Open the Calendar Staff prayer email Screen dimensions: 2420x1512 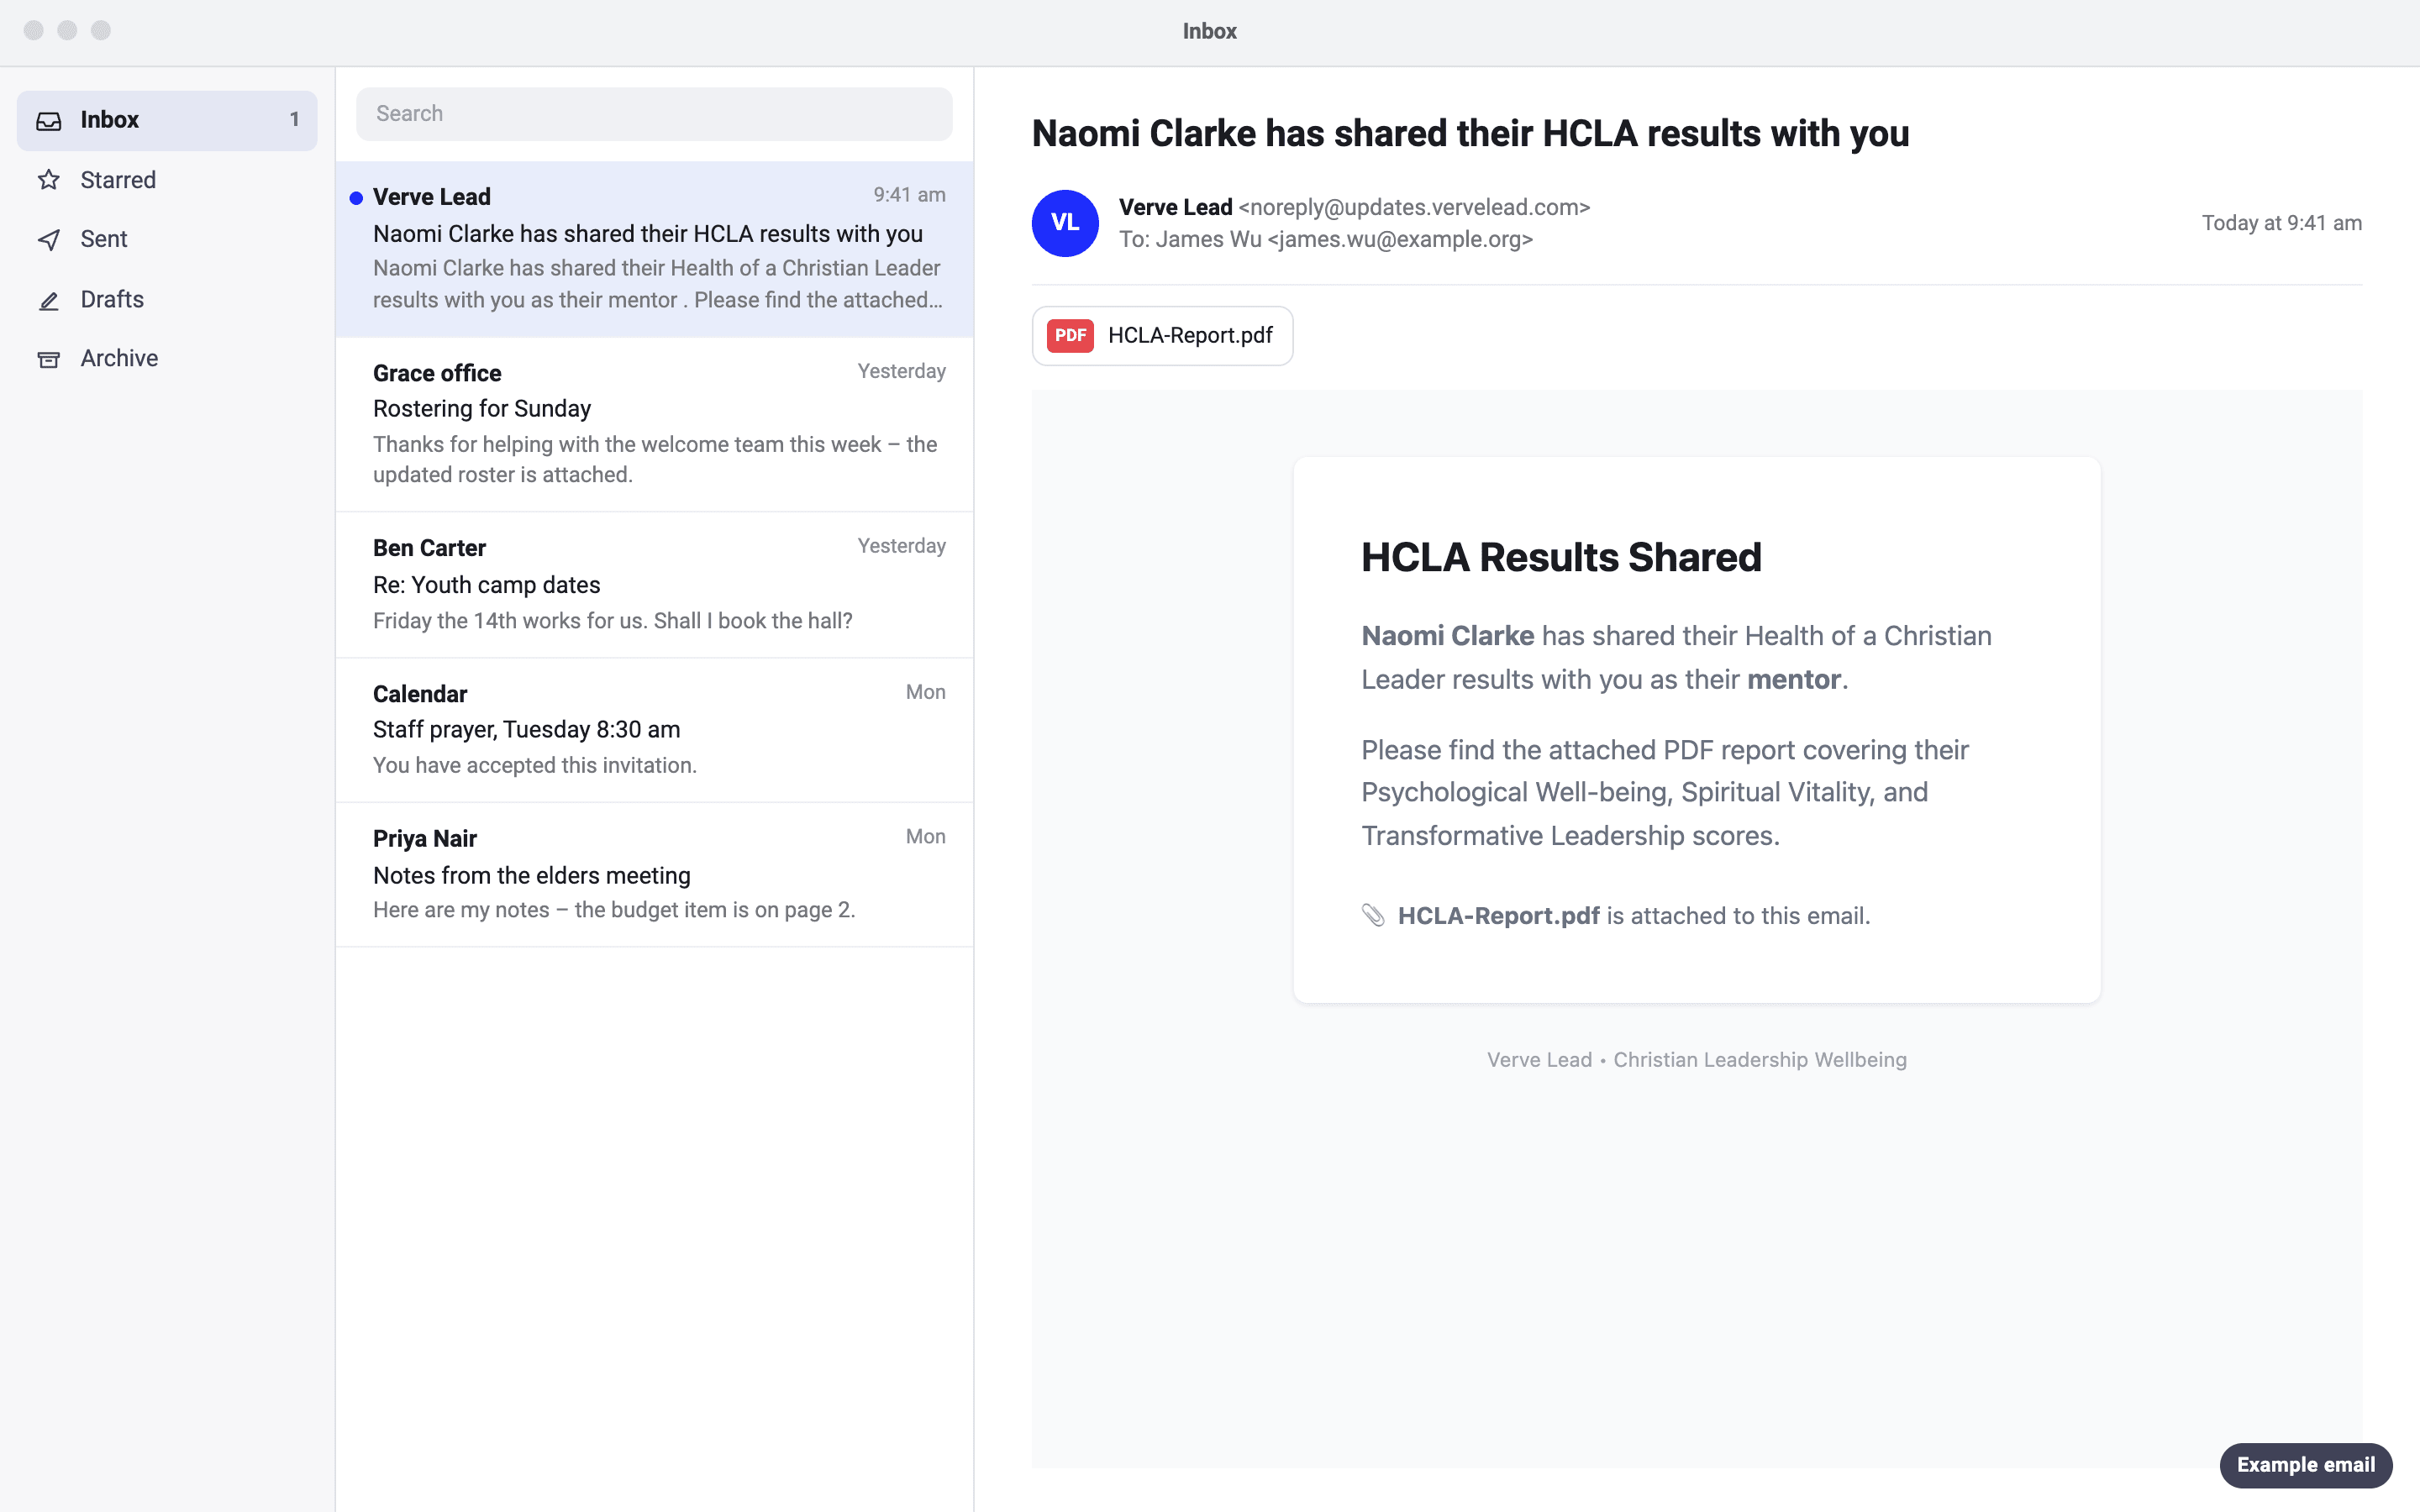click(654, 730)
